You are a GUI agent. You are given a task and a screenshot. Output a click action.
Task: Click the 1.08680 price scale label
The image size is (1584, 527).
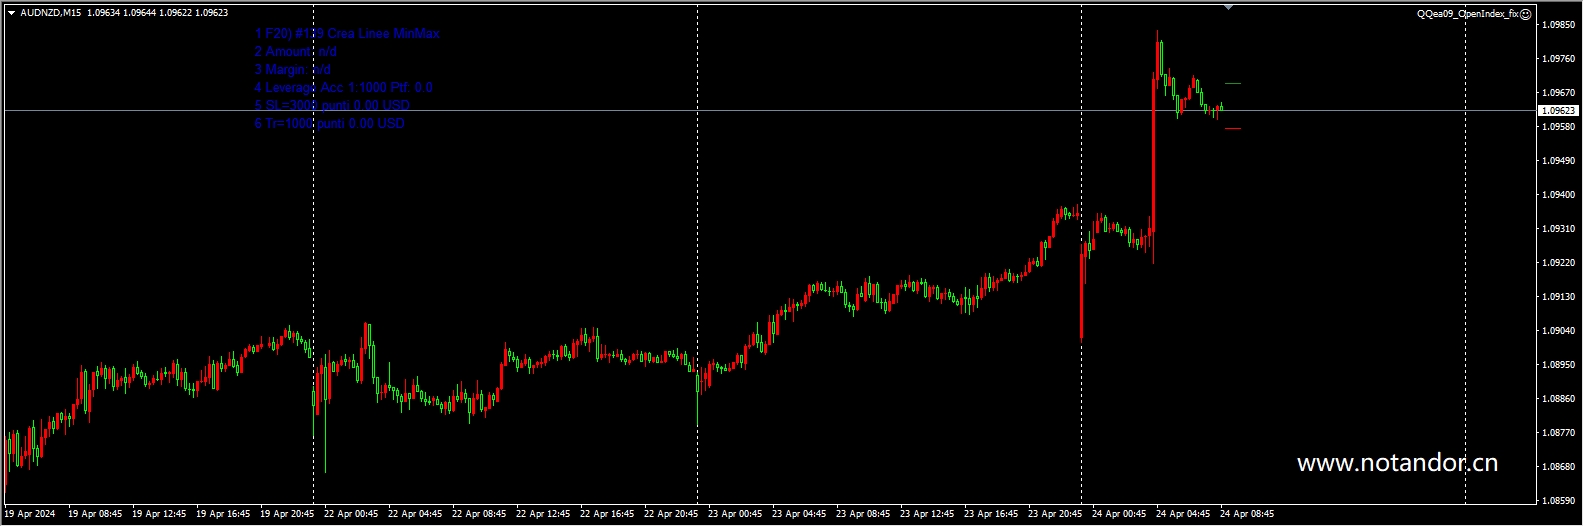point(1559,467)
